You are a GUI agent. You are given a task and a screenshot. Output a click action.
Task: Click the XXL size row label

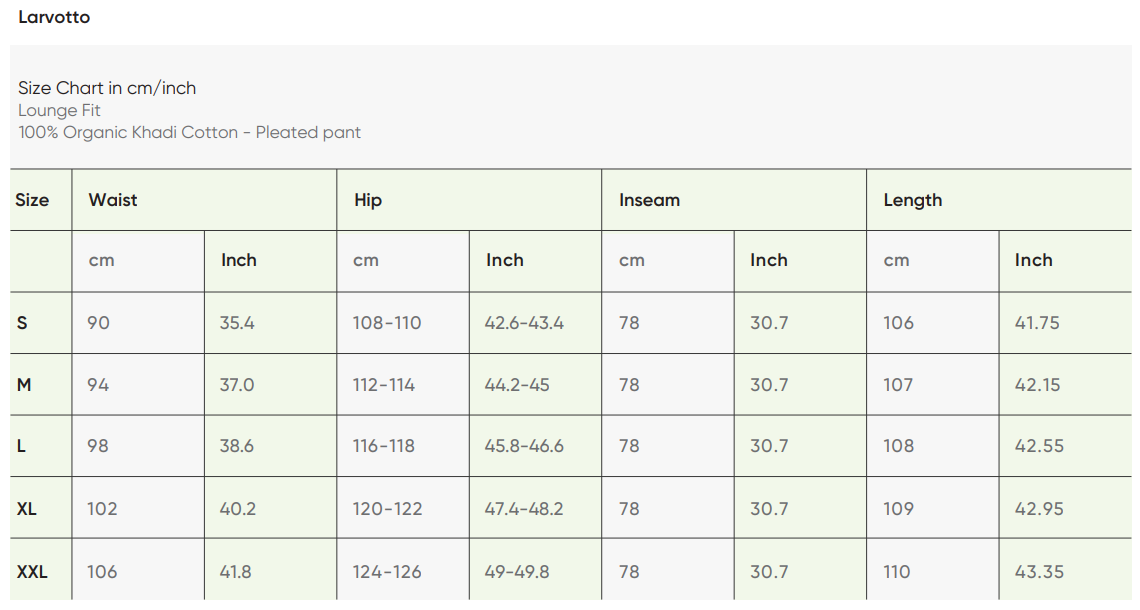[x=32, y=572]
